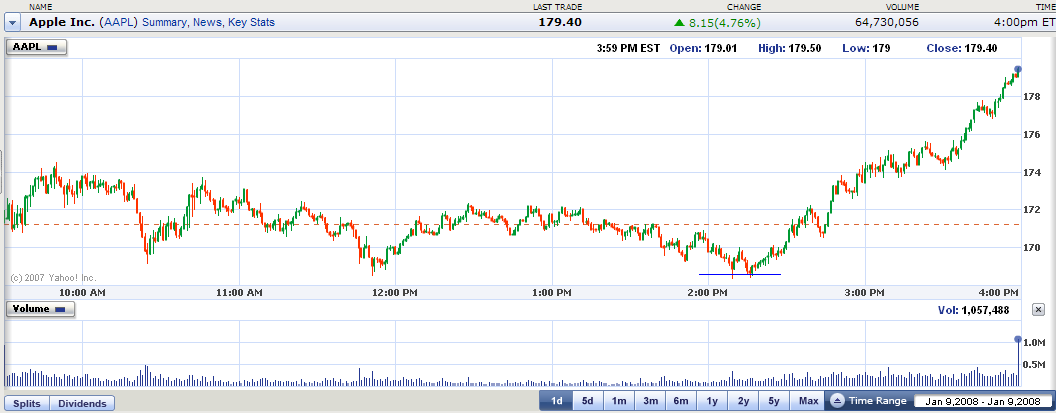Click the Dividends button

(x=82, y=404)
